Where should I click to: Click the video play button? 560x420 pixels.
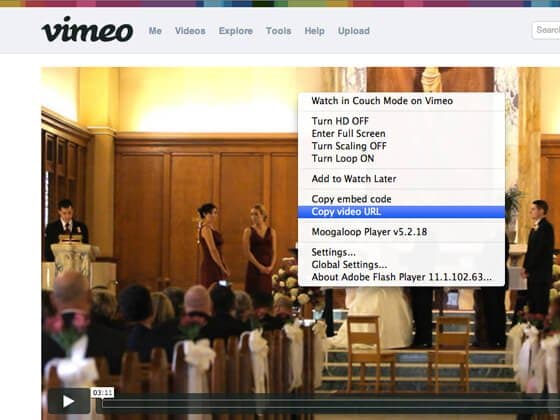[x=69, y=401]
